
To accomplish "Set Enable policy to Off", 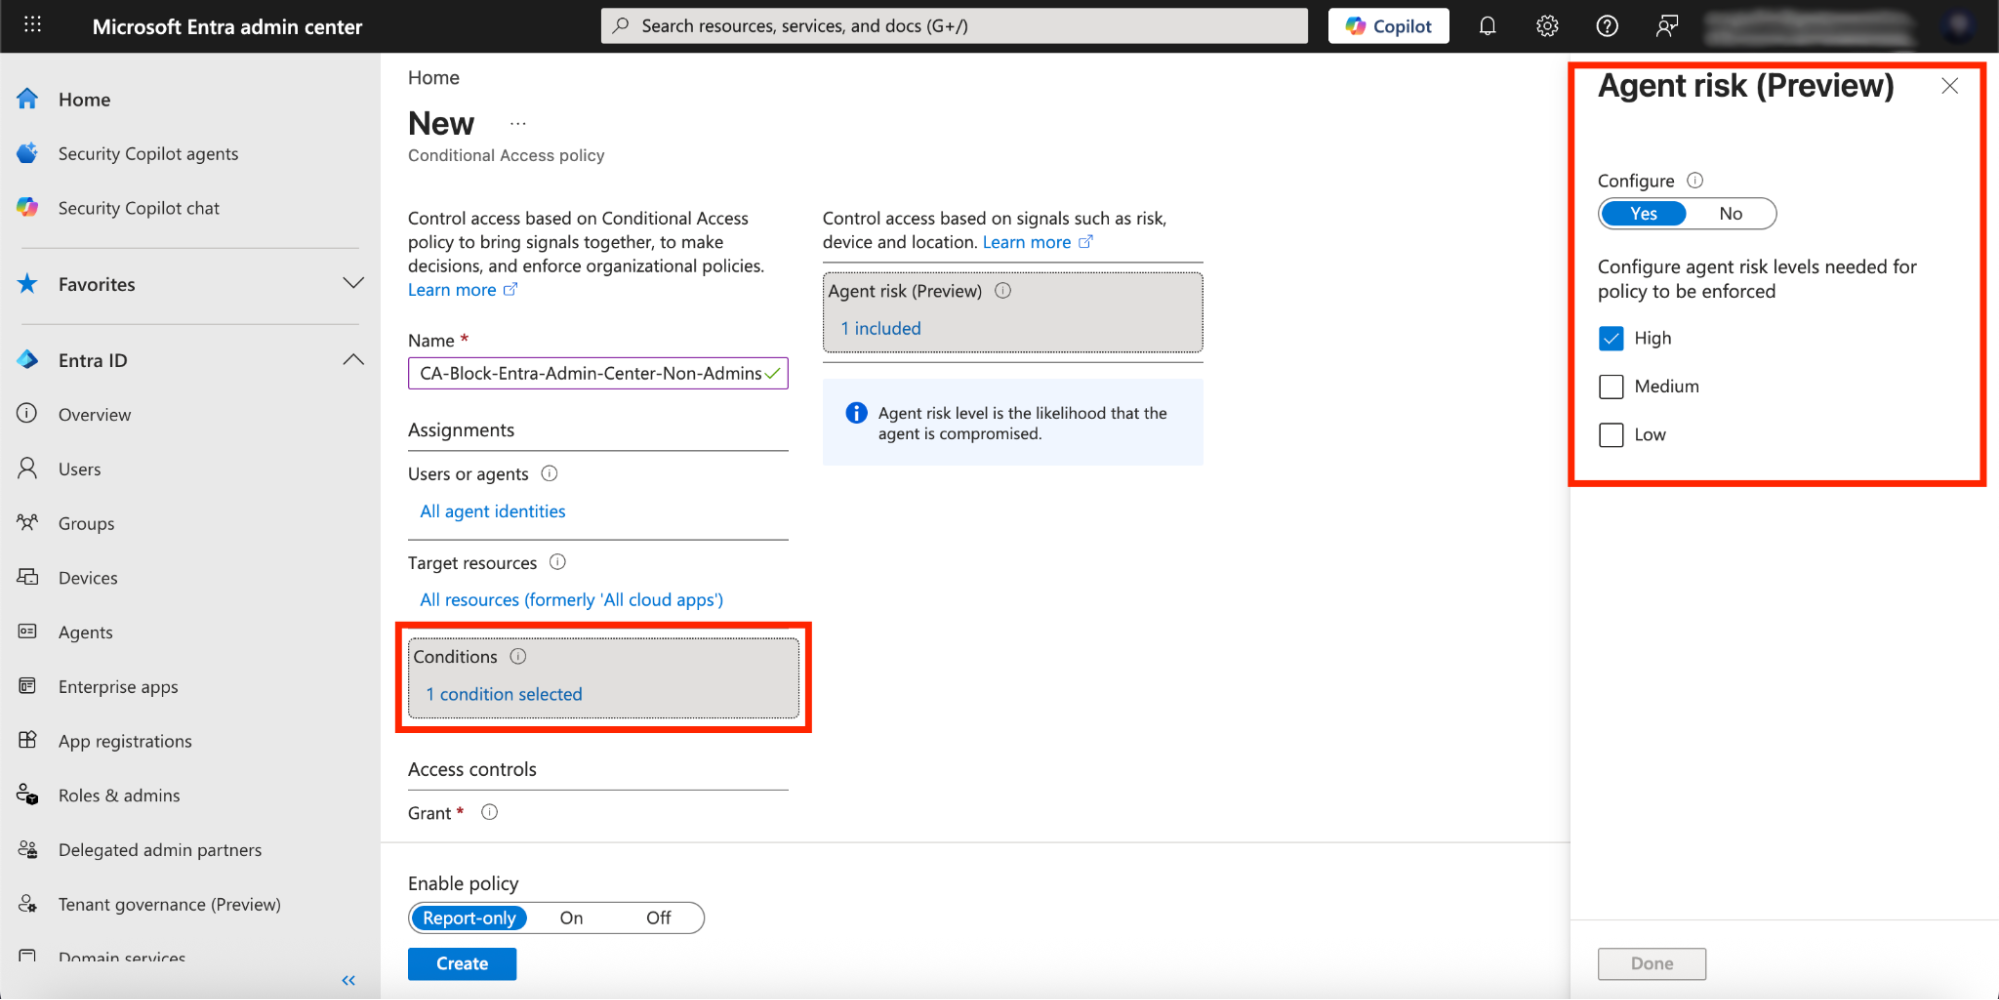I will tap(658, 918).
